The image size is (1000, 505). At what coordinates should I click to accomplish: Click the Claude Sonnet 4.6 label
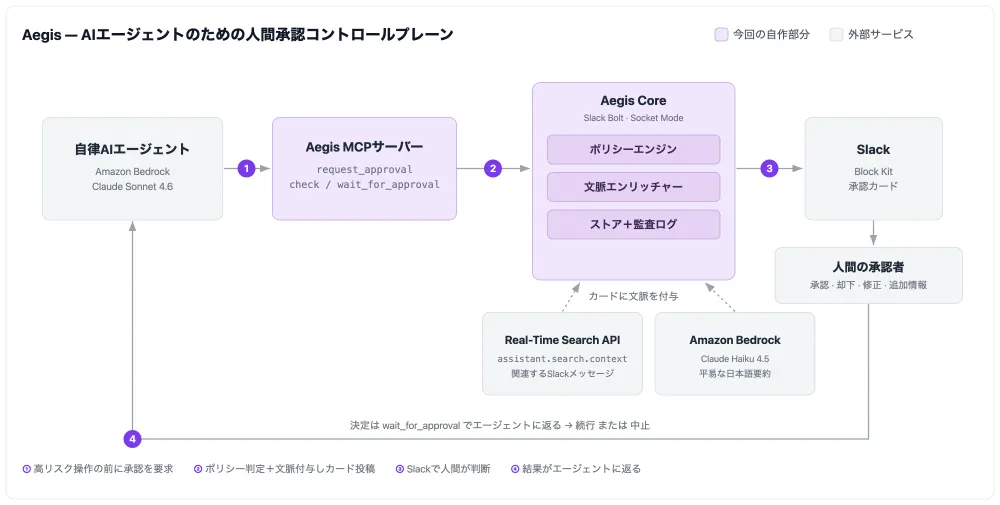pos(132,187)
